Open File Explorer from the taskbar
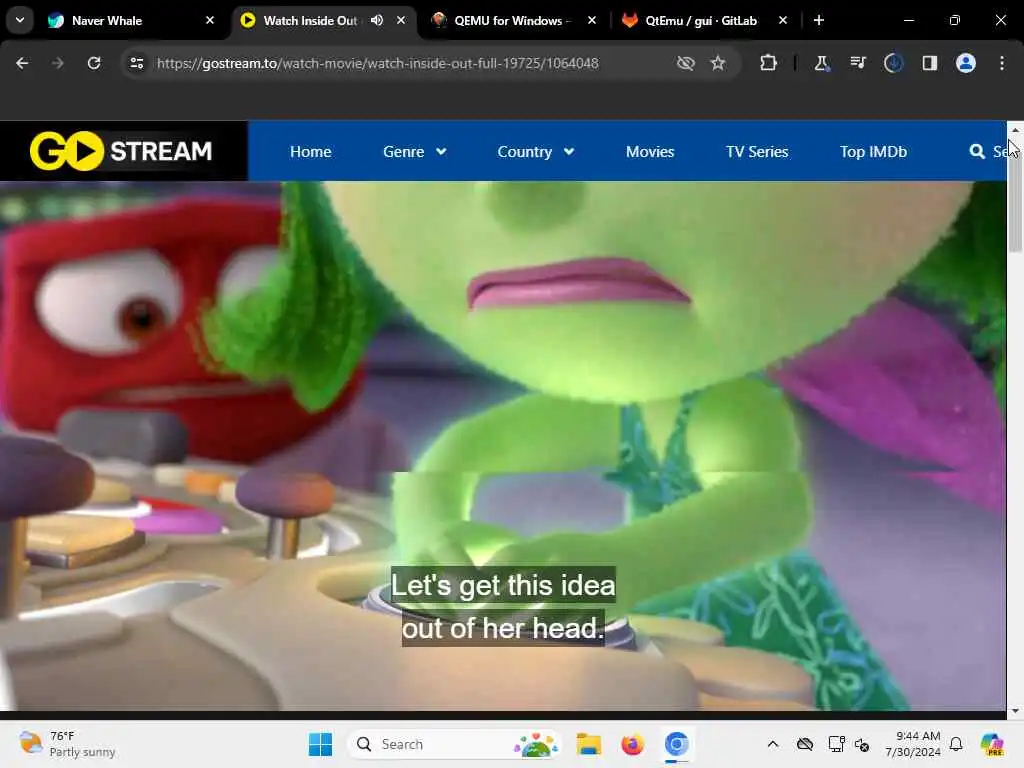The width and height of the screenshot is (1024, 768). [x=588, y=744]
